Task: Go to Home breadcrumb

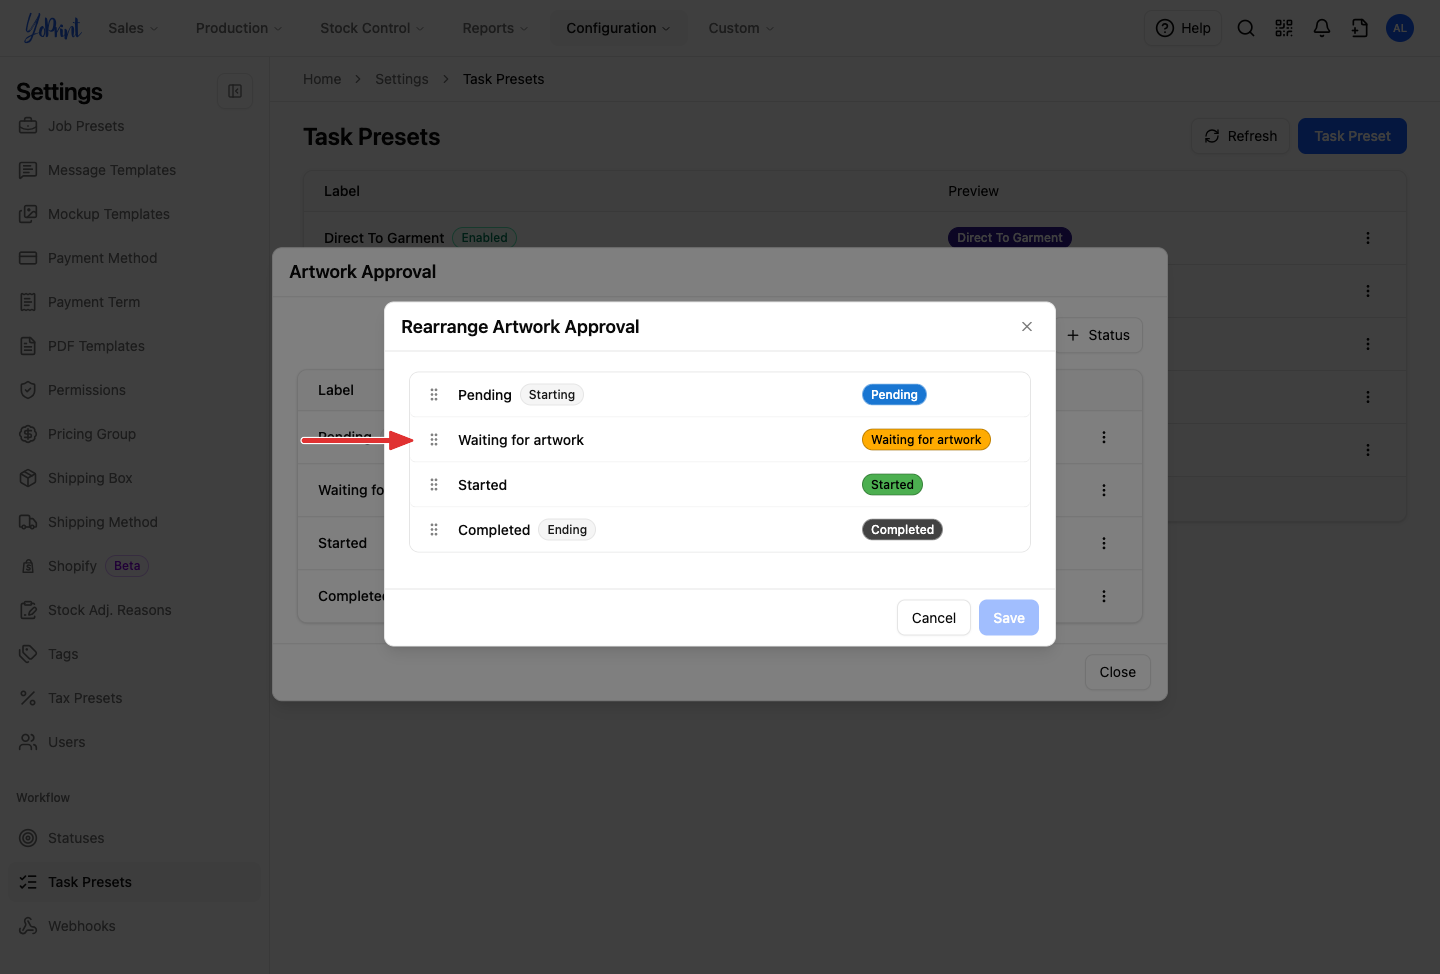Action: (322, 79)
